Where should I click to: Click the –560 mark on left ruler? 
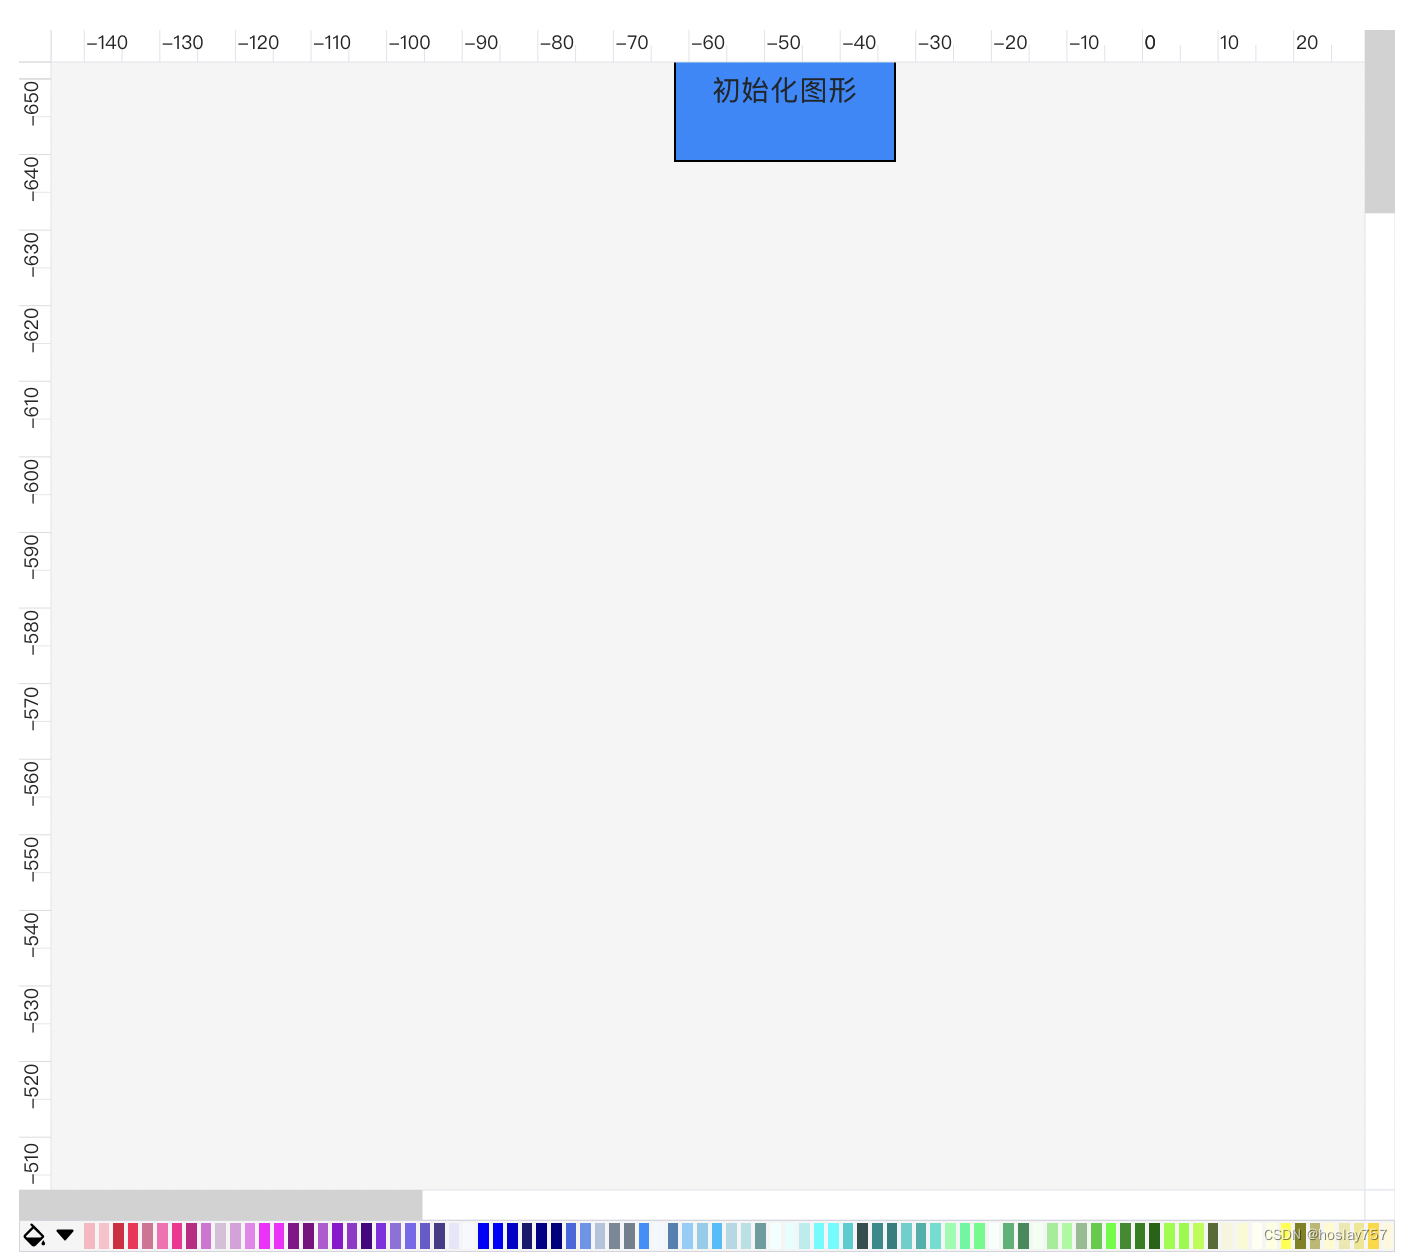[x=32, y=782]
